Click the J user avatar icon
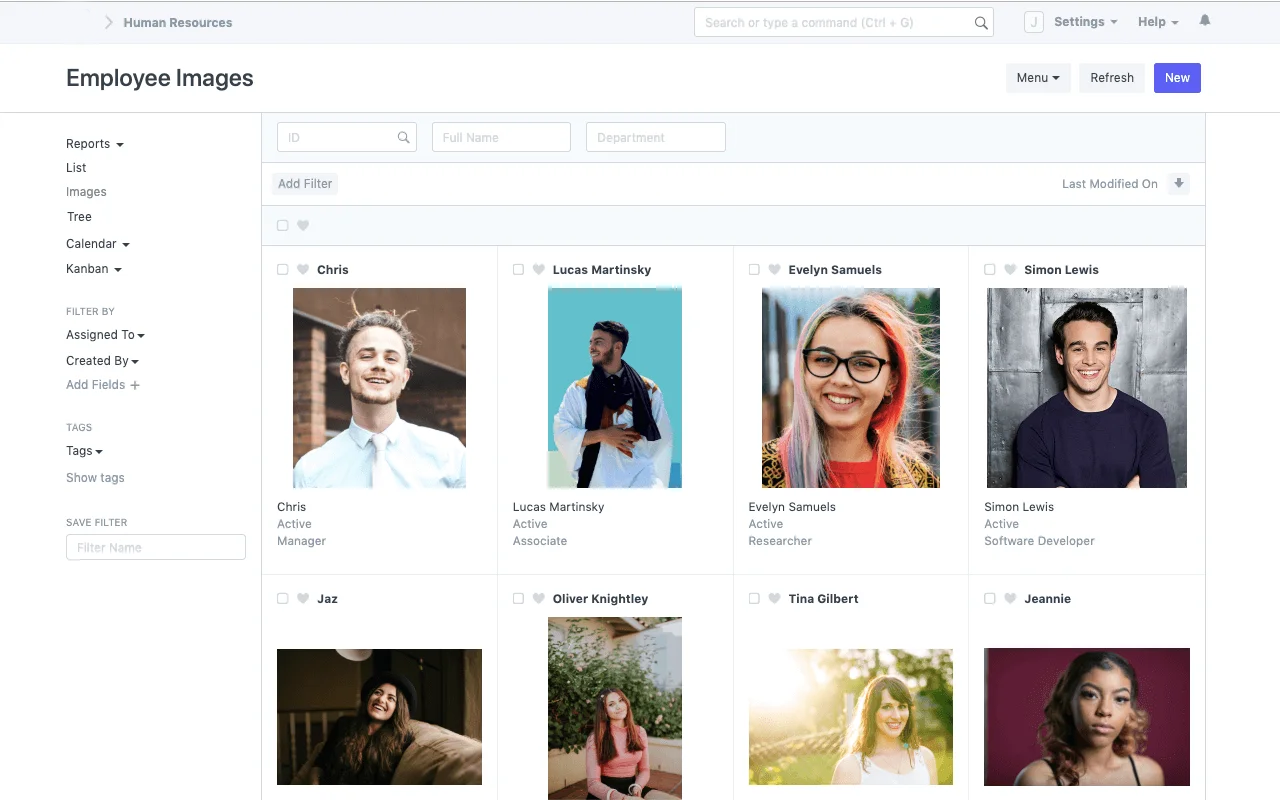The width and height of the screenshot is (1280, 800). (x=1033, y=21)
